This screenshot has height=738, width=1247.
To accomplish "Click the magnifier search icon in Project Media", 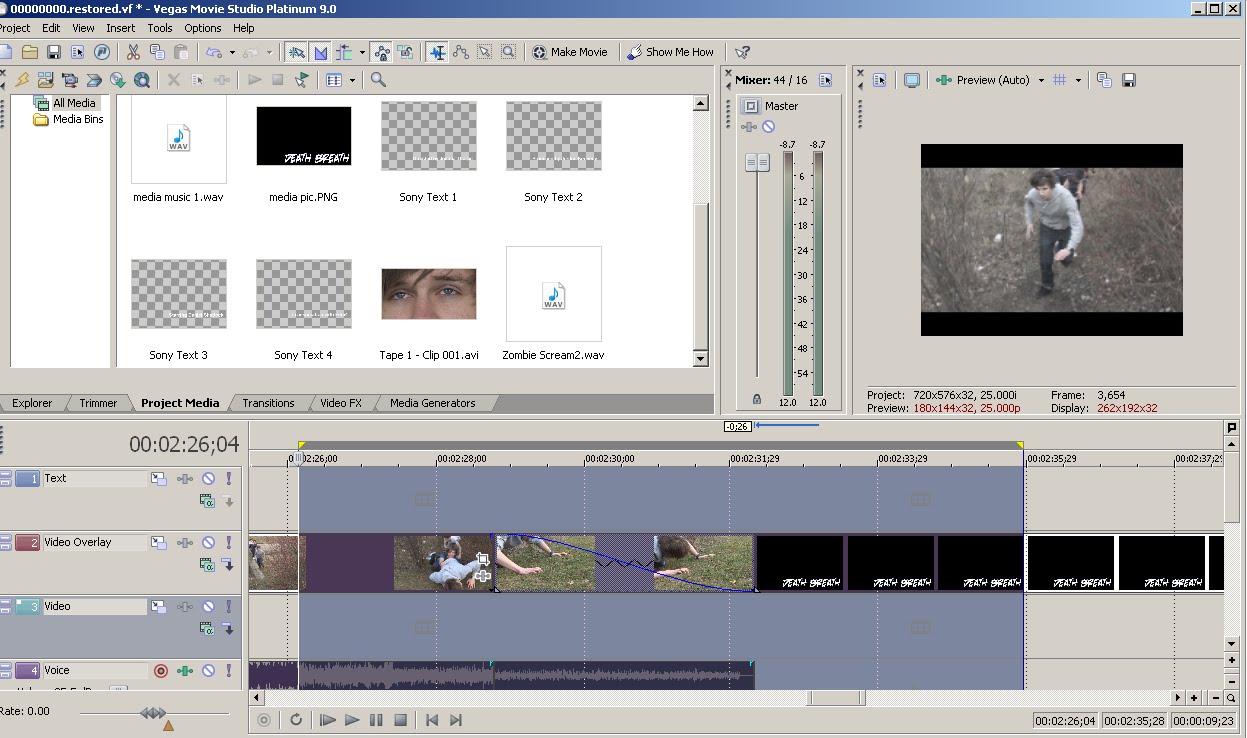I will [378, 80].
